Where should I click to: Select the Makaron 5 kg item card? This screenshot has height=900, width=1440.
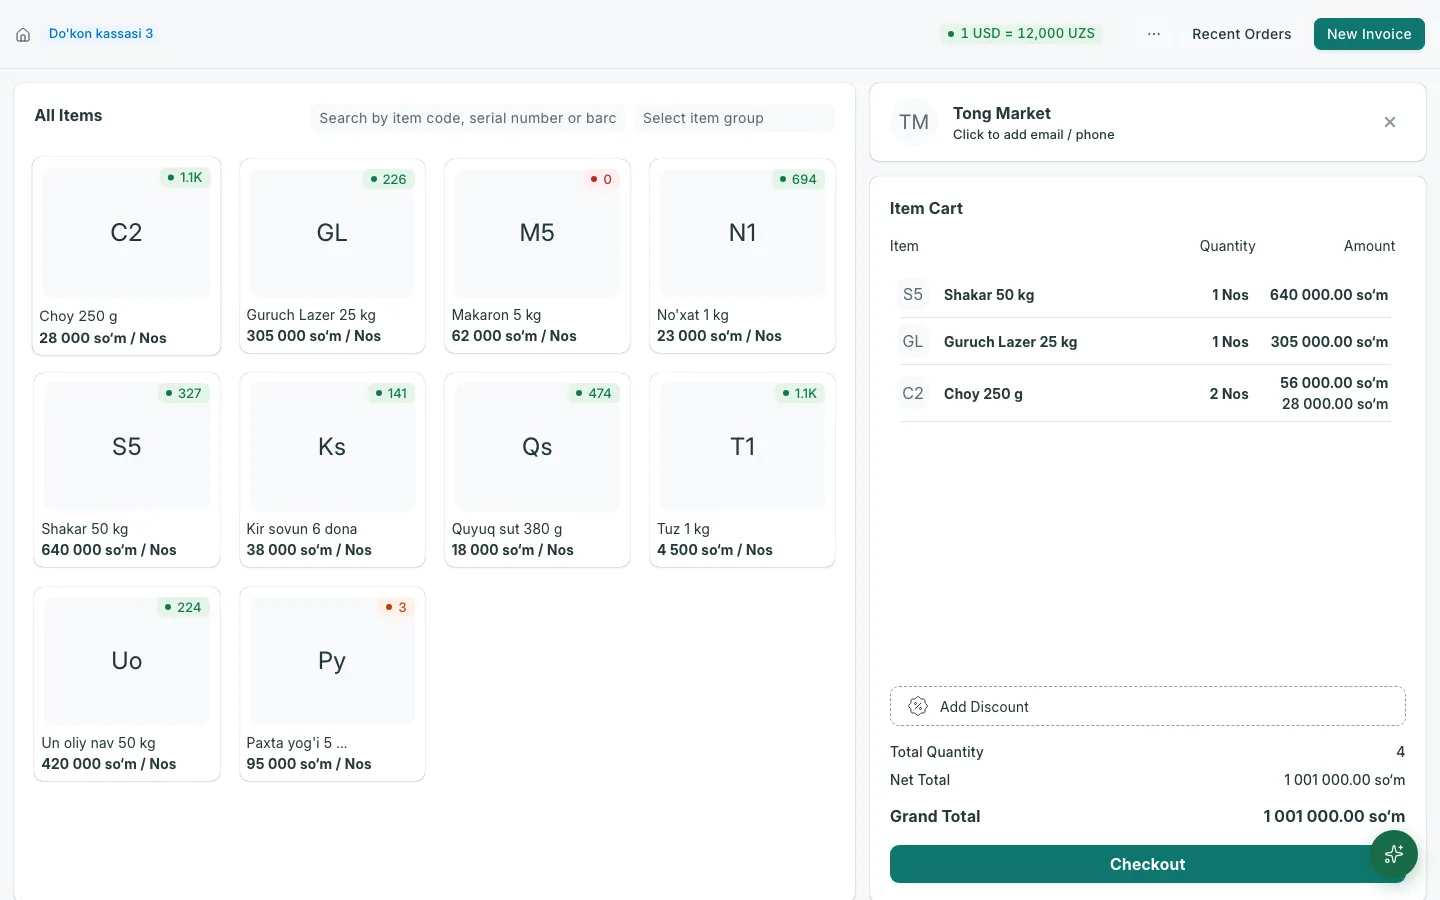coord(537,256)
